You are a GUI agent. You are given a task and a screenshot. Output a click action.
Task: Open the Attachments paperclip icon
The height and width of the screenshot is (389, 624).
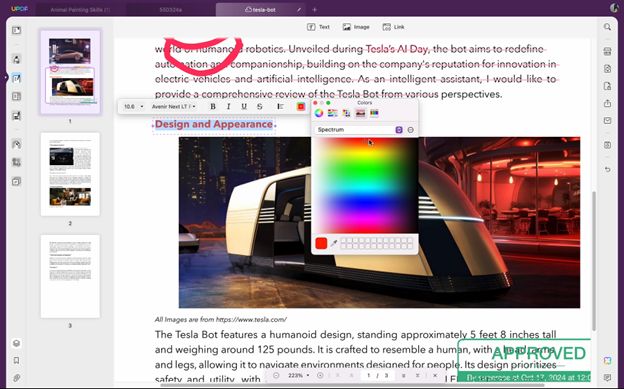[x=16, y=377]
